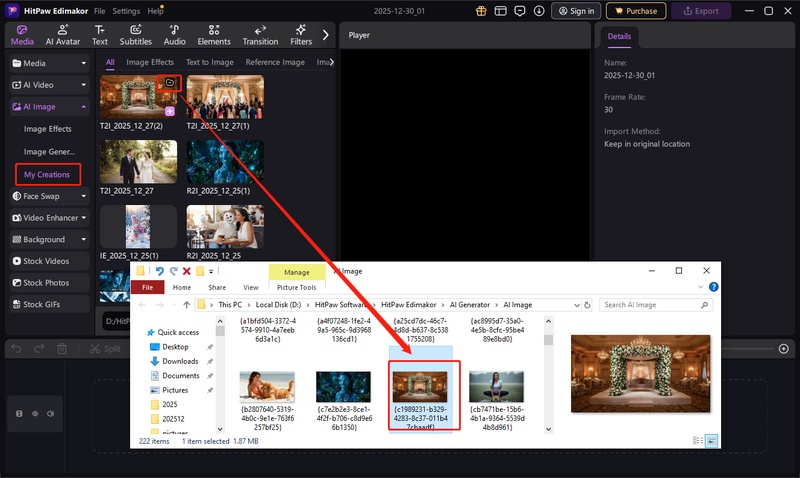The width and height of the screenshot is (800, 478).
Task: Click the open-folder icon on first thumbnail
Action: [170, 83]
